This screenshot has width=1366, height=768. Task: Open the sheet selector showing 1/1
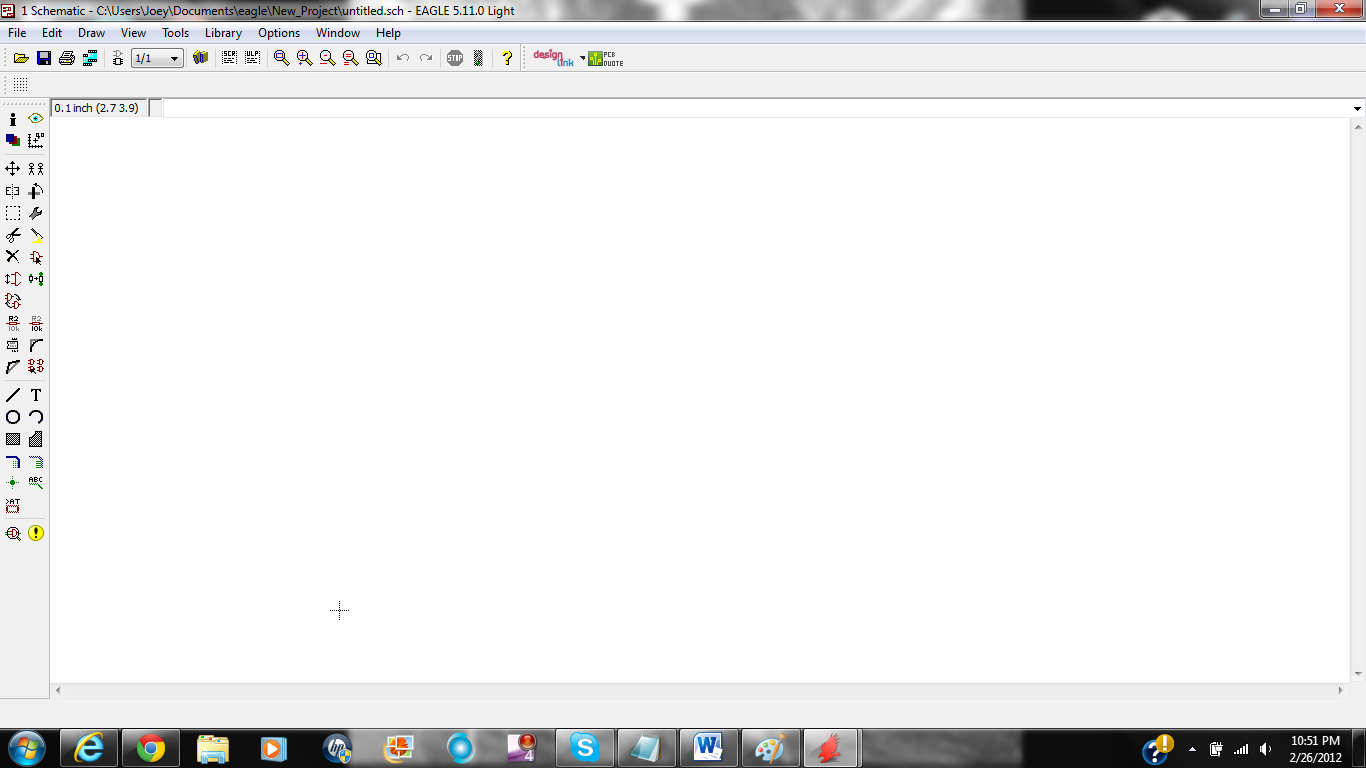158,58
